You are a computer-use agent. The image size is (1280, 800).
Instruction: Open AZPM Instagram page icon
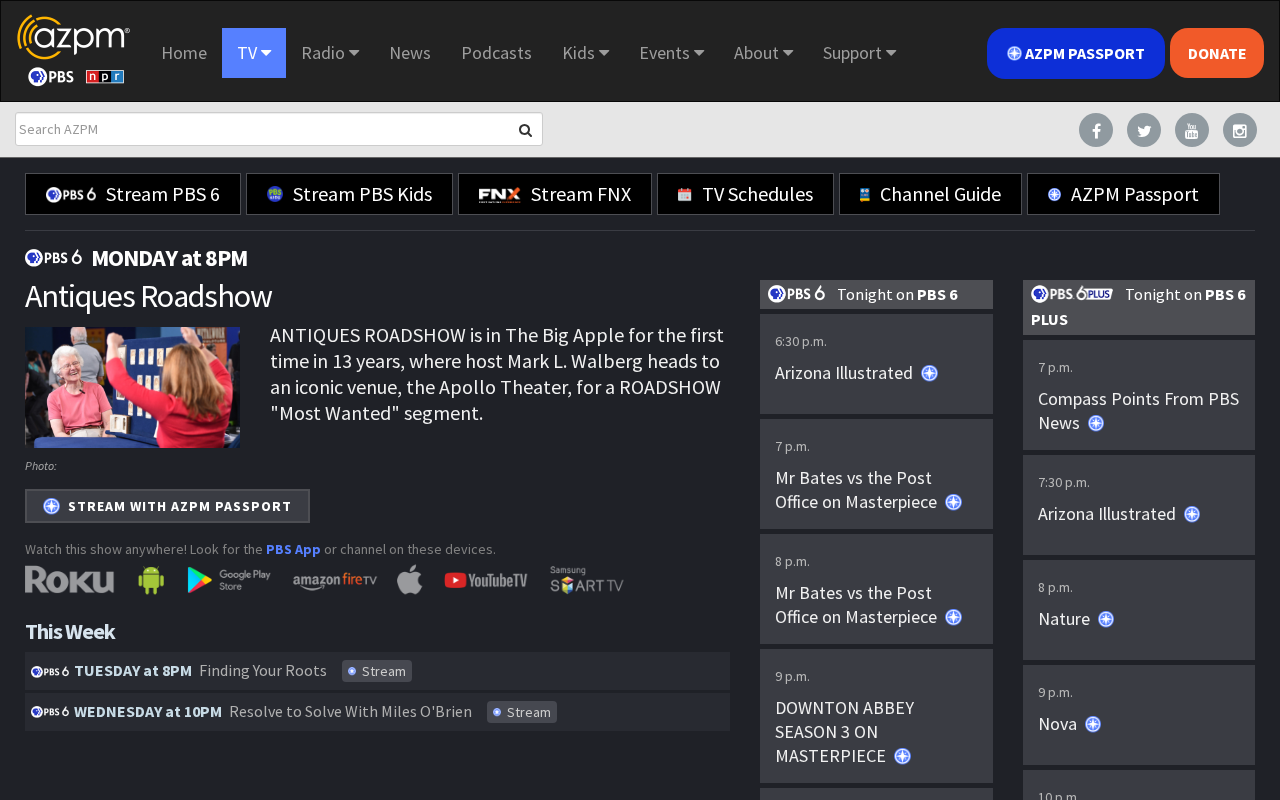1240,130
